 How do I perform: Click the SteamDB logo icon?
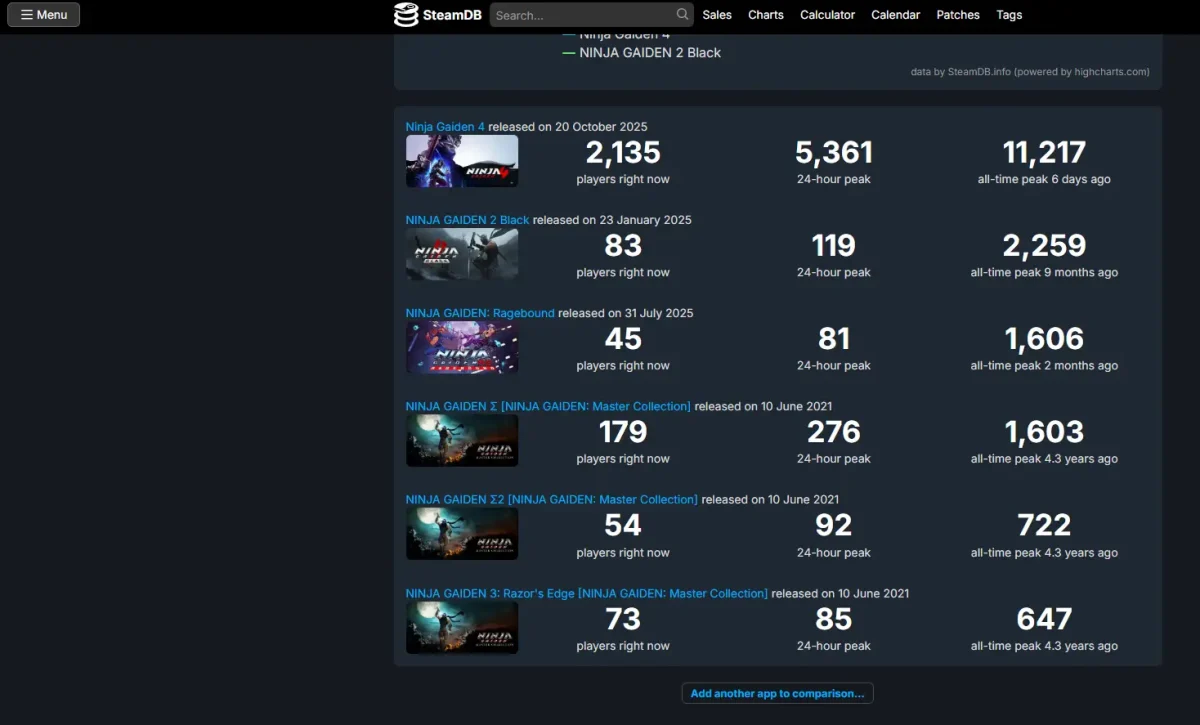coord(406,15)
